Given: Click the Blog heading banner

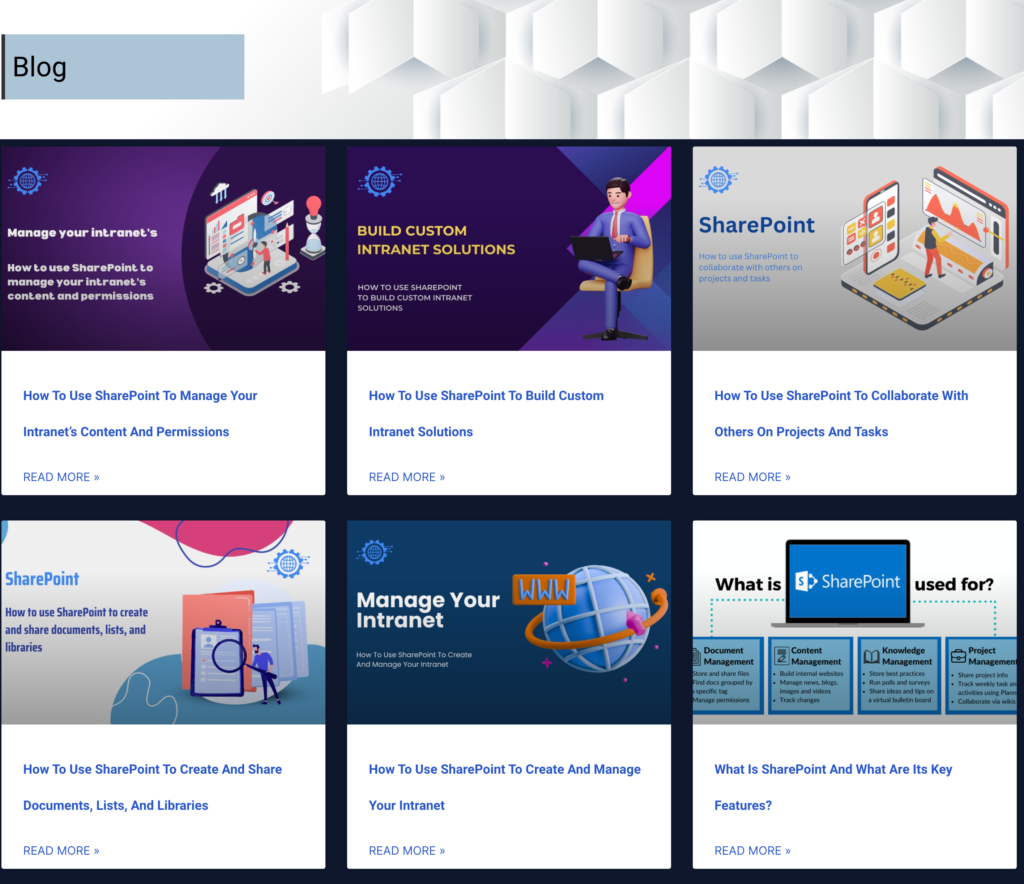Looking at the screenshot, I should [123, 67].
